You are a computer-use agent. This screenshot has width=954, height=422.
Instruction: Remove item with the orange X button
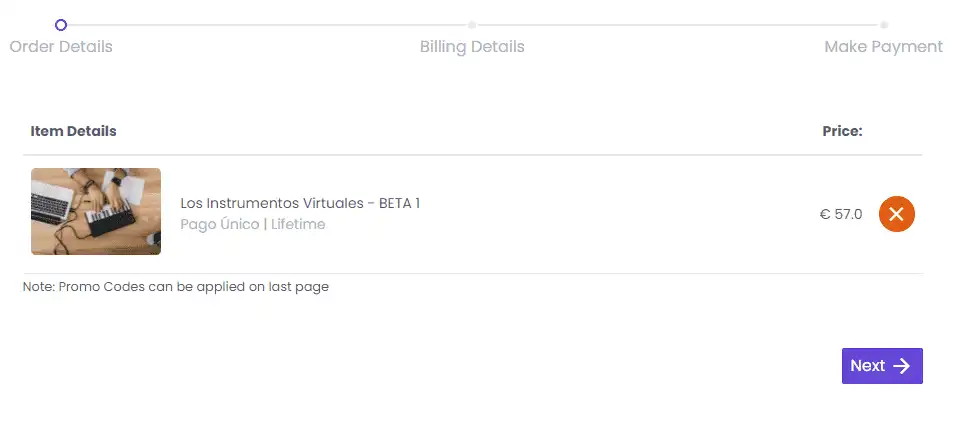pyautogui.click(x=896, y=214)
